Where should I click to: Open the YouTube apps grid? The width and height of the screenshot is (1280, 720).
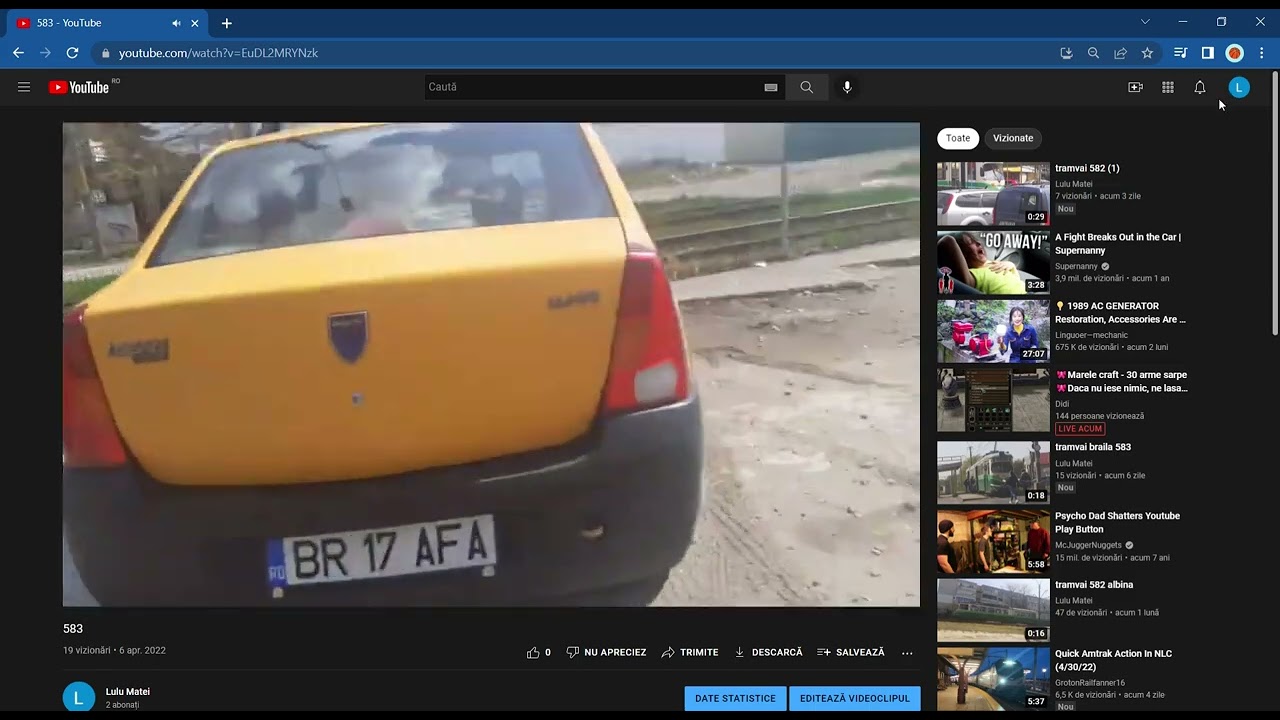tap(1167, 87)
